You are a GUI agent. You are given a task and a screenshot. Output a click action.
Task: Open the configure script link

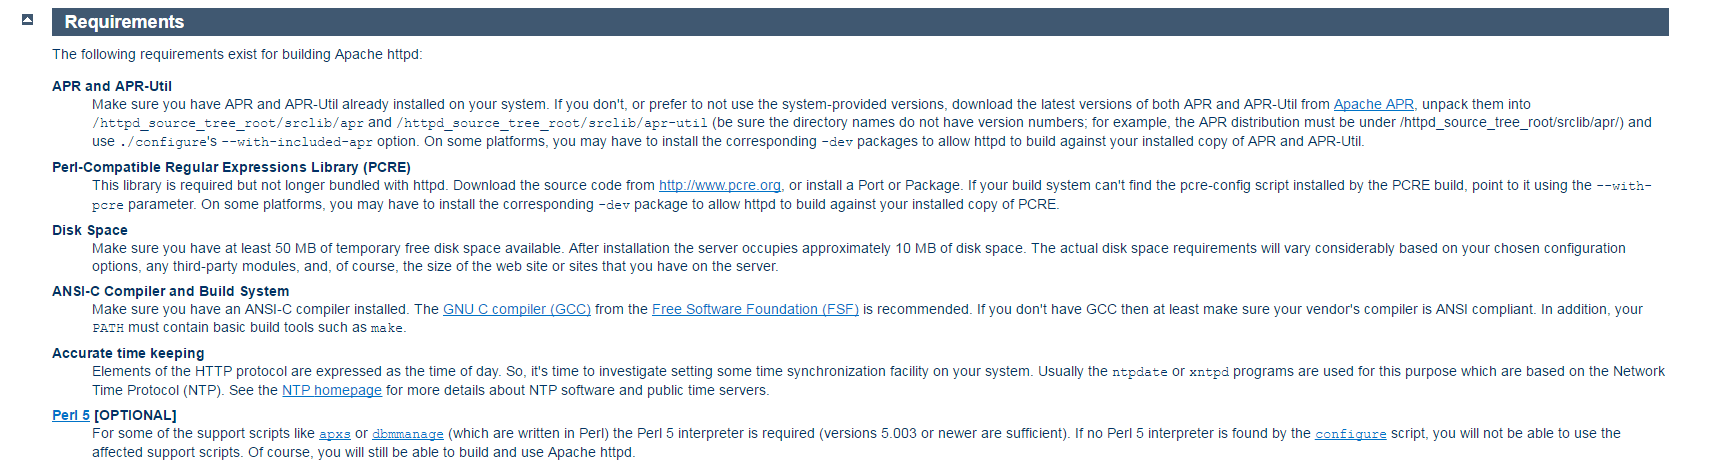tap(1351, 434)
